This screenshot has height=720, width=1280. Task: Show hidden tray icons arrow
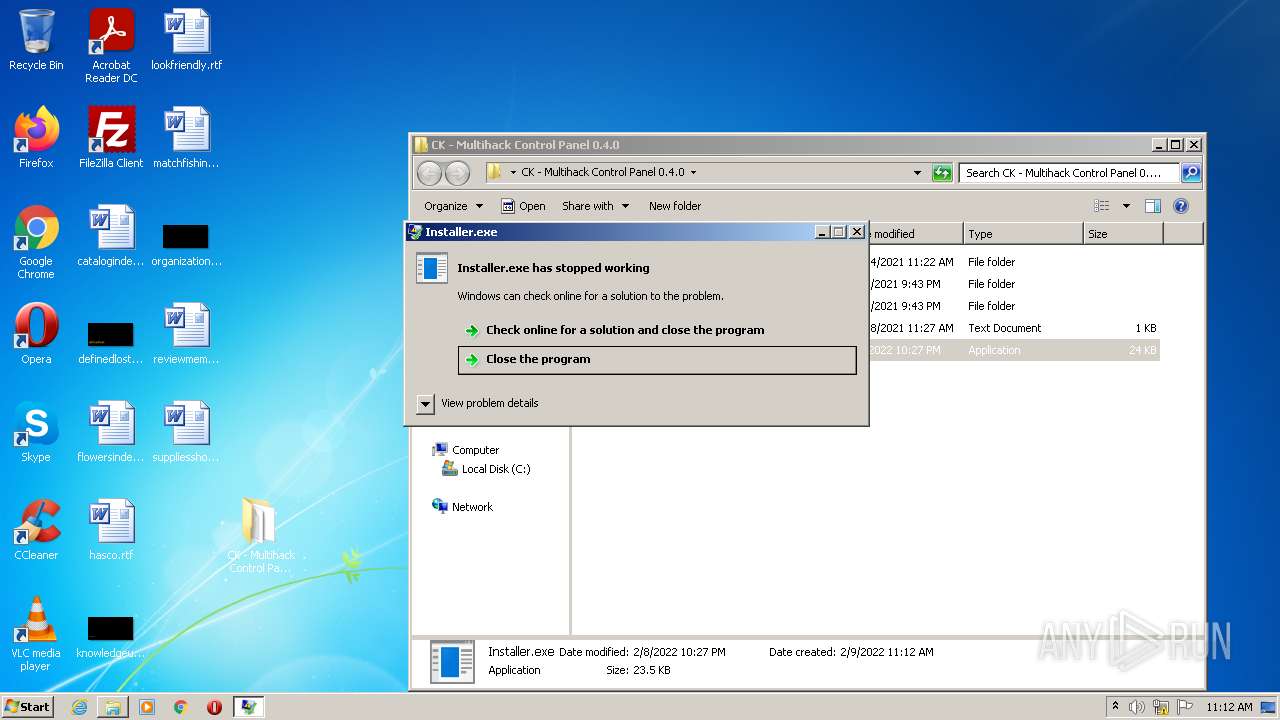pos(1115,707)
